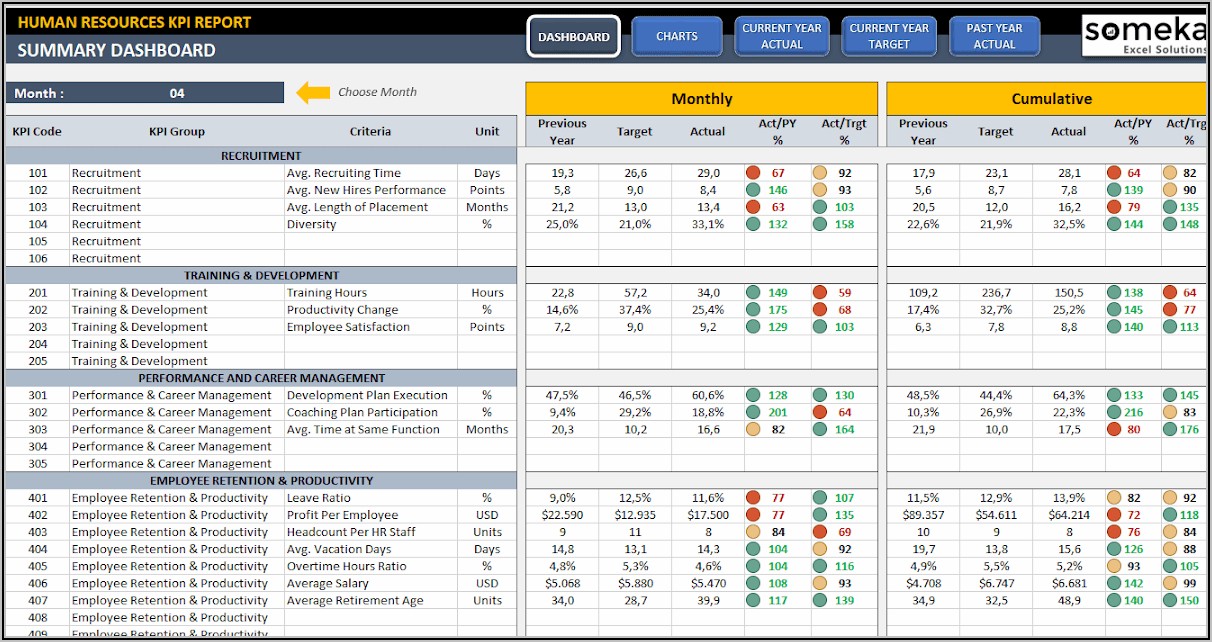This screenshot has width=1212, height=642.
Task: Open the Current Year Actual sheet
Action: click(x=782, y=37)
